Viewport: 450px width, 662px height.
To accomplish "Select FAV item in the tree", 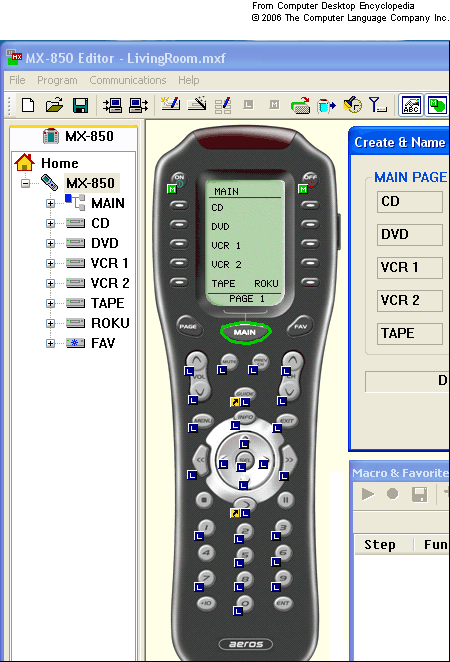I will point(103,343).
